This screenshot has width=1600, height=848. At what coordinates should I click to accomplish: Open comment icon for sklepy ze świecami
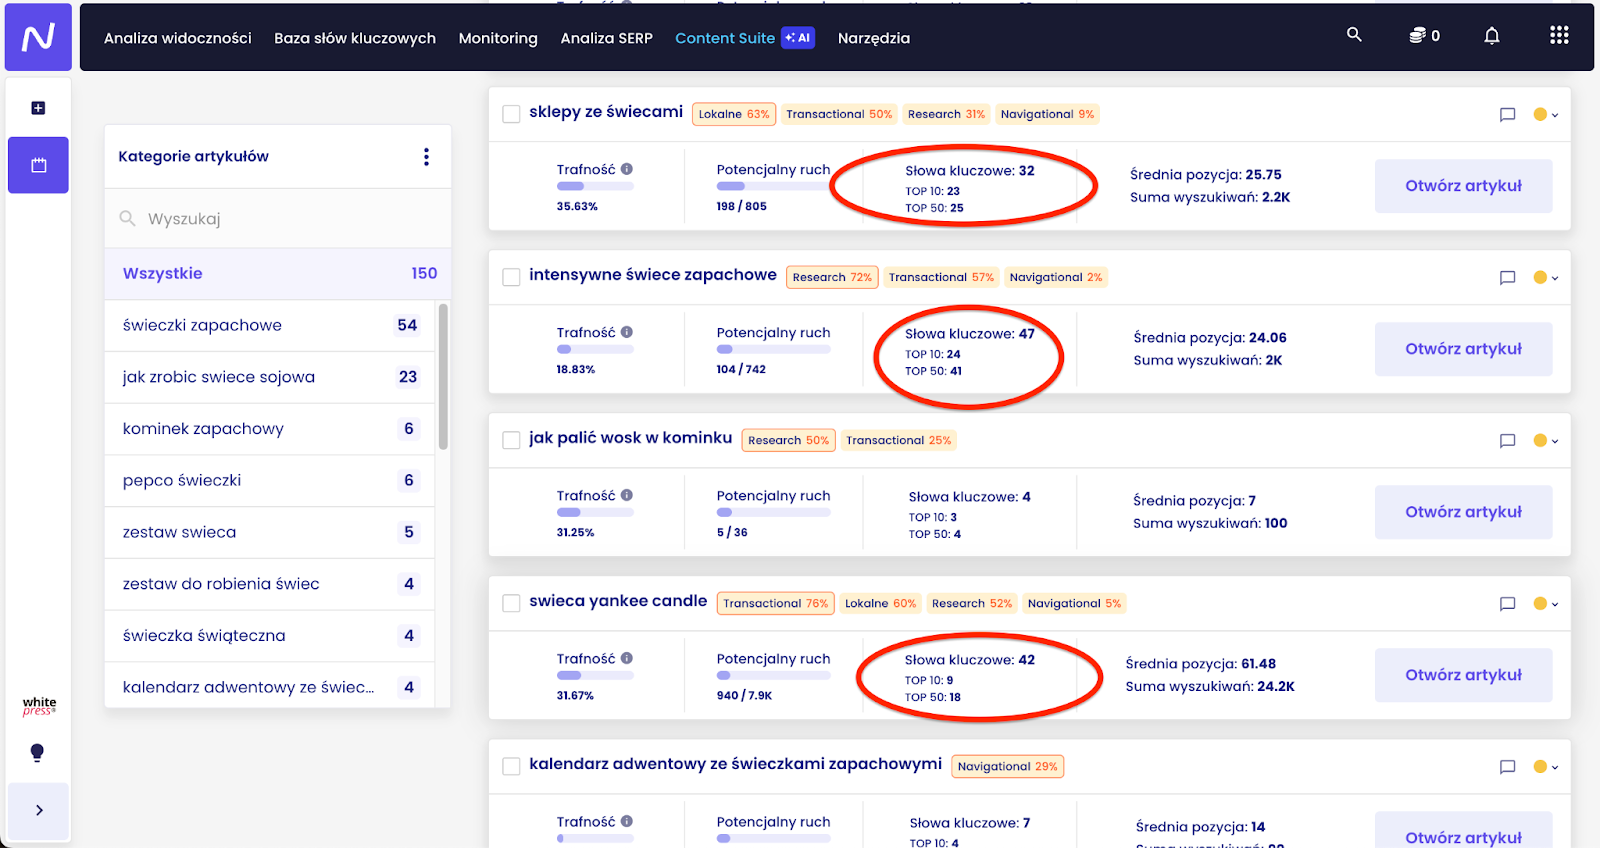[1507, 115]
